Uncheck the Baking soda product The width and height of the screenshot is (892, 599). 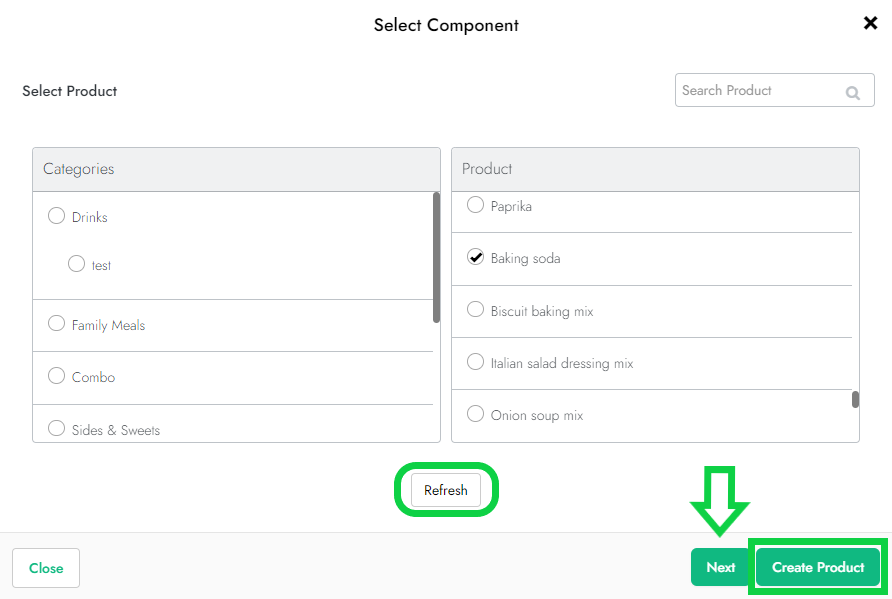(x=476, y=257)
